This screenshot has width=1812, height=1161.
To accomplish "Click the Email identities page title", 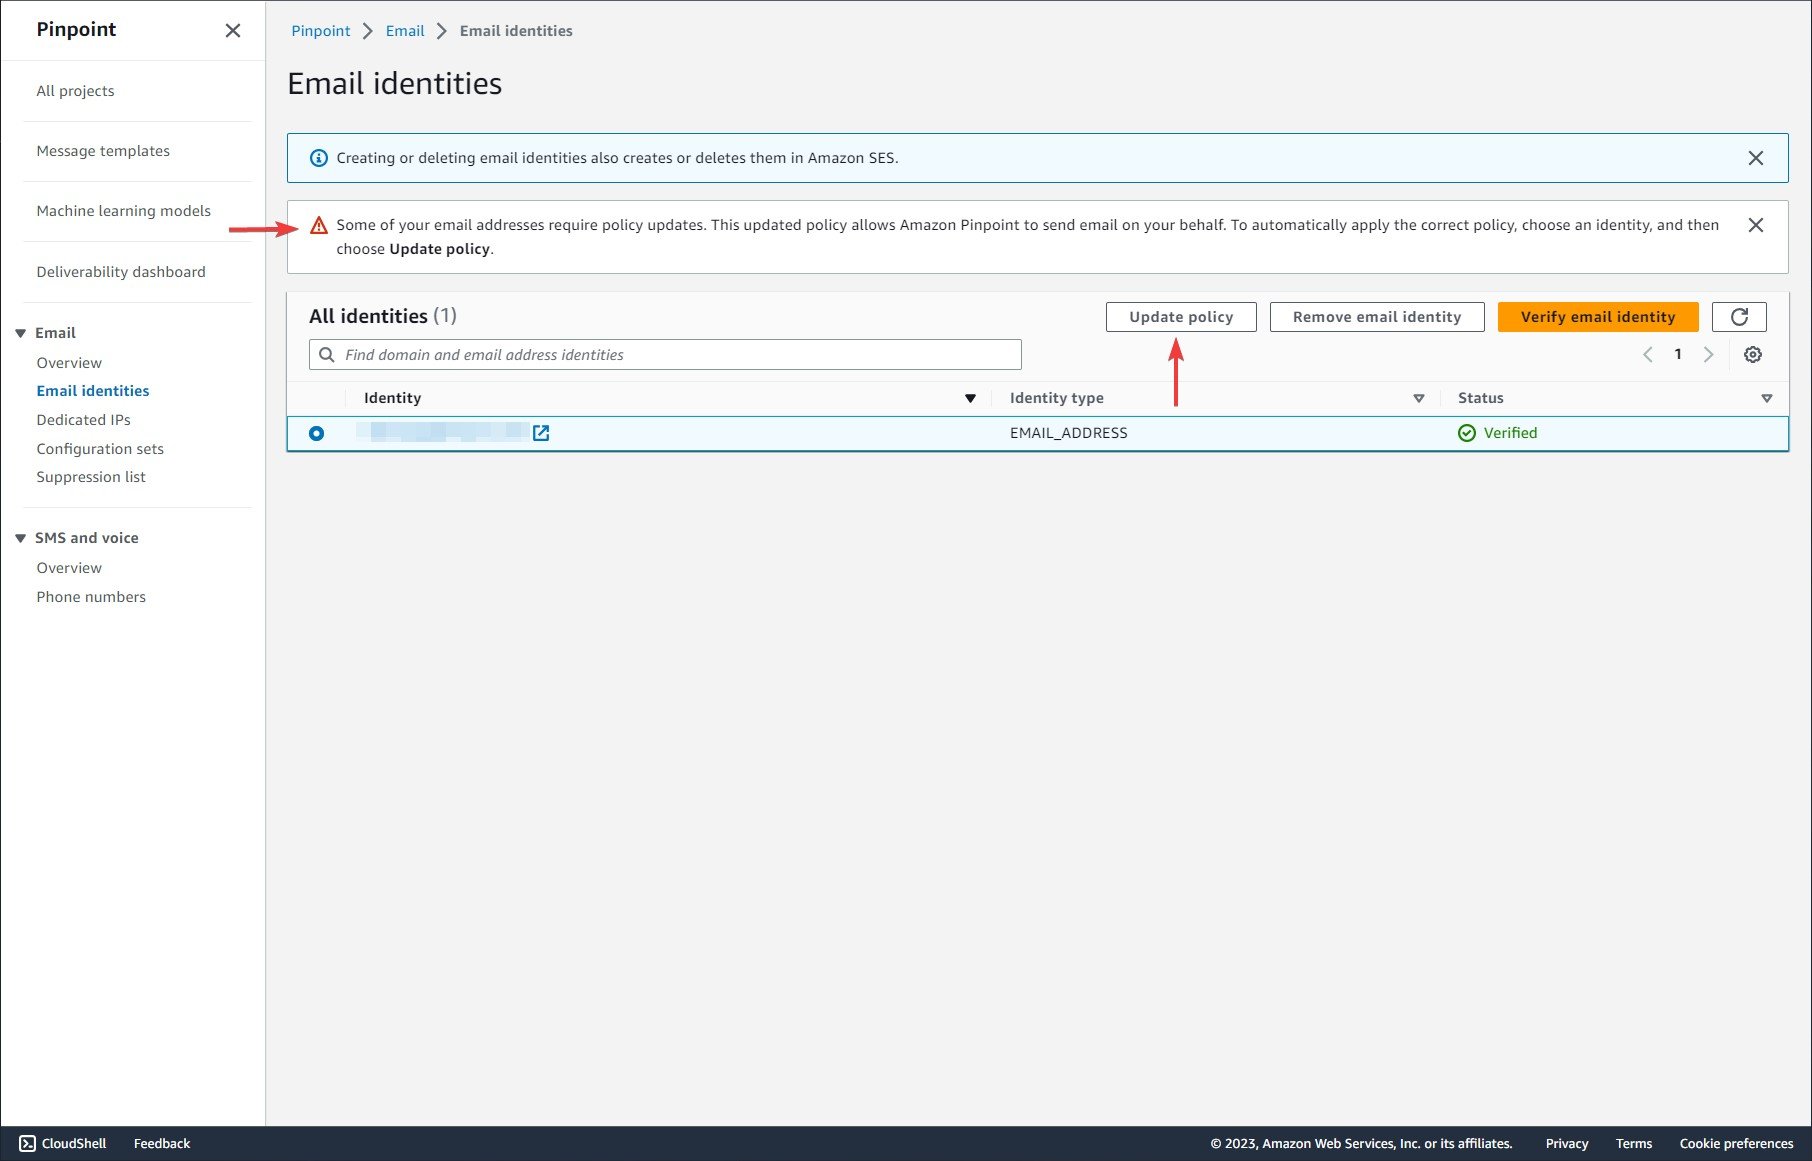I will [x=395, y=83].
